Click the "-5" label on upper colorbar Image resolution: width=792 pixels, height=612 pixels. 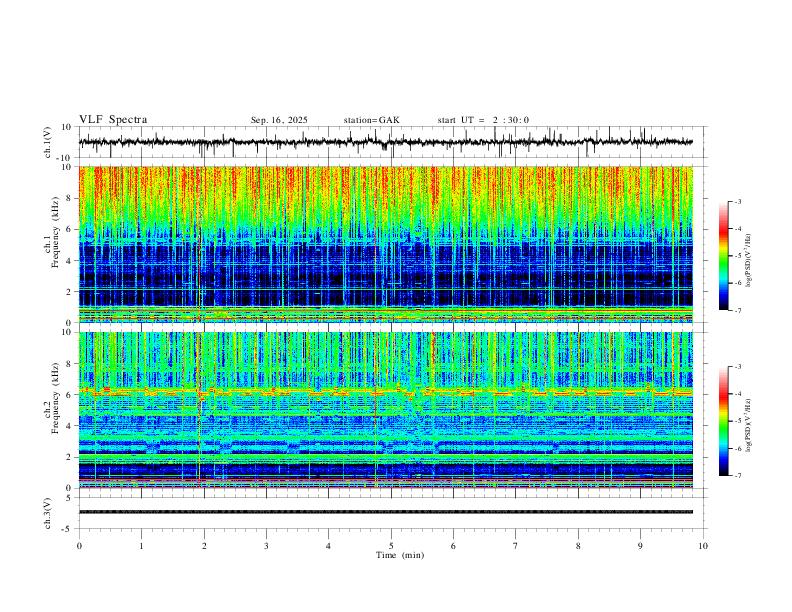click(x=738, y=256)
